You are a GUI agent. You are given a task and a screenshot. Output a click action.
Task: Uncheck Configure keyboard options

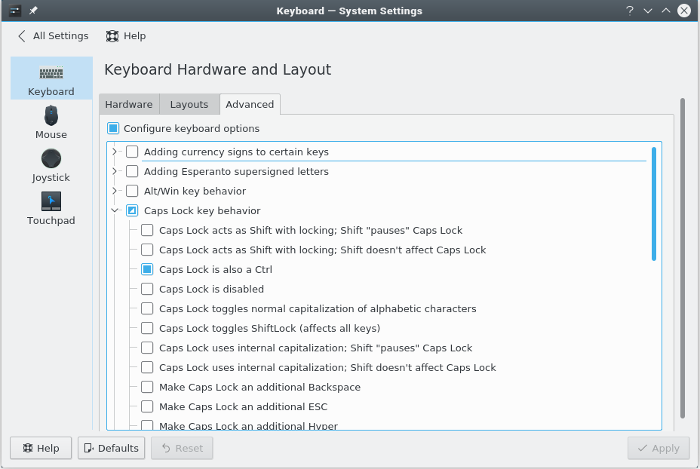pyautogui.click(x=114, y=129)
